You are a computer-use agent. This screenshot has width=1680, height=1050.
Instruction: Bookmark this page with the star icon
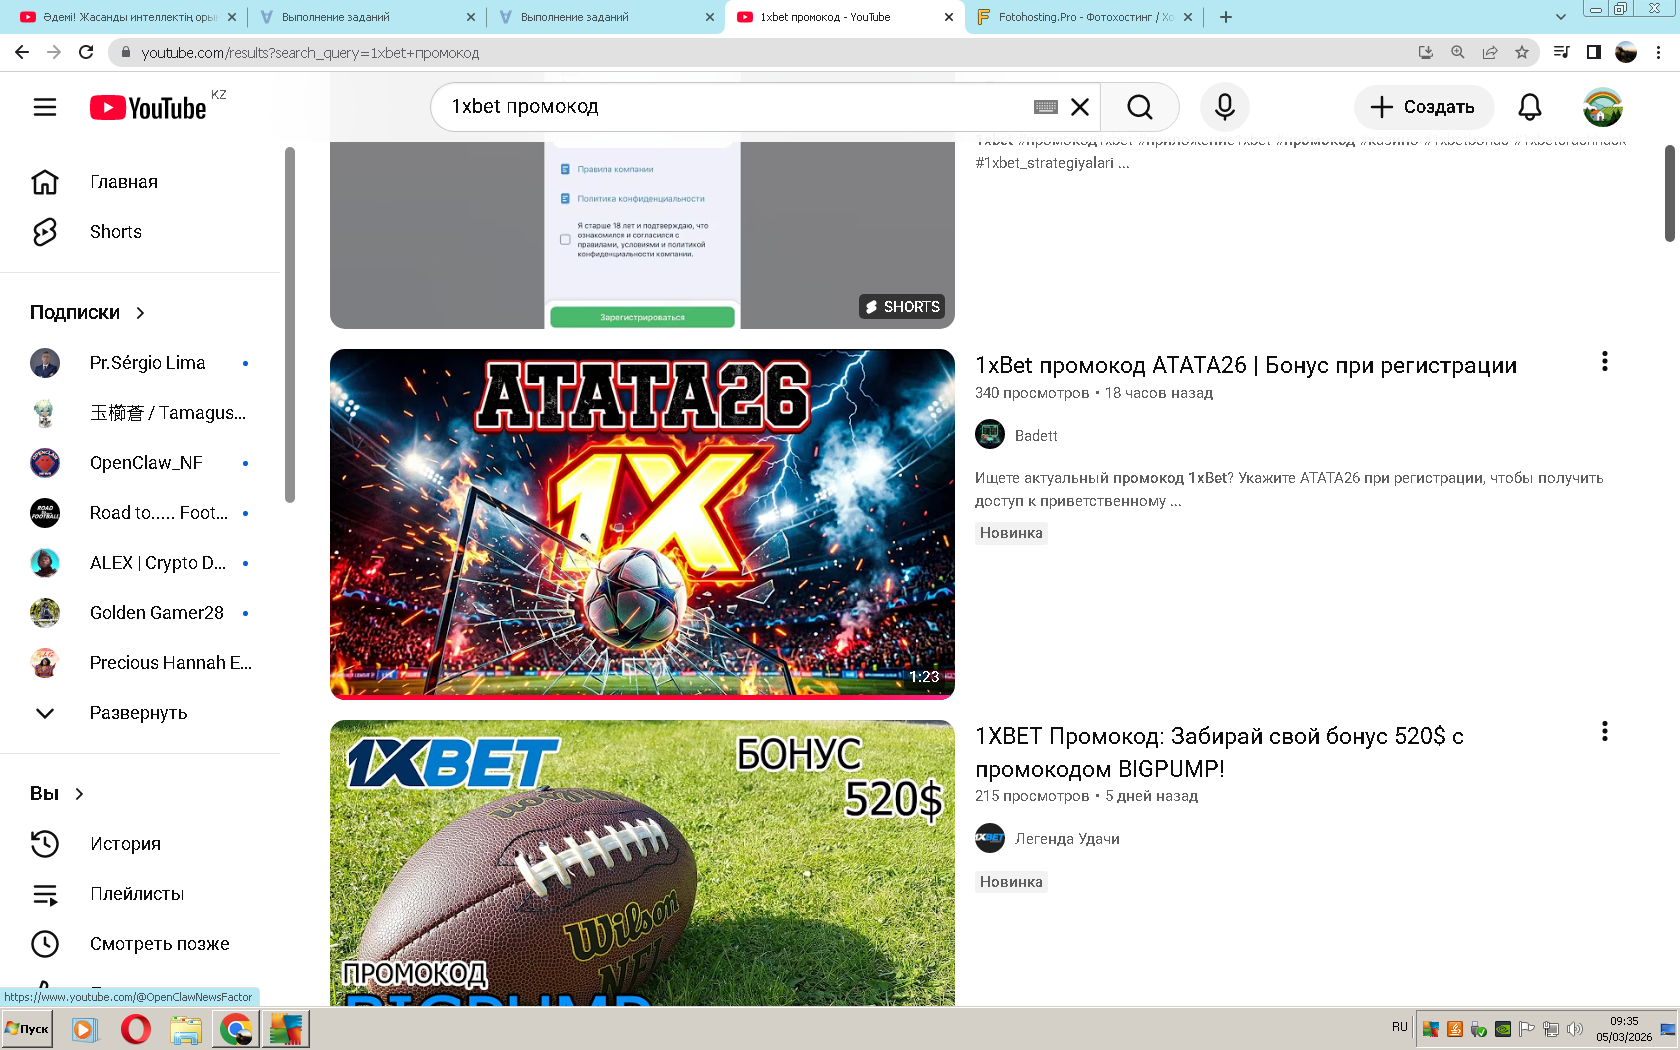(1522, 52)
